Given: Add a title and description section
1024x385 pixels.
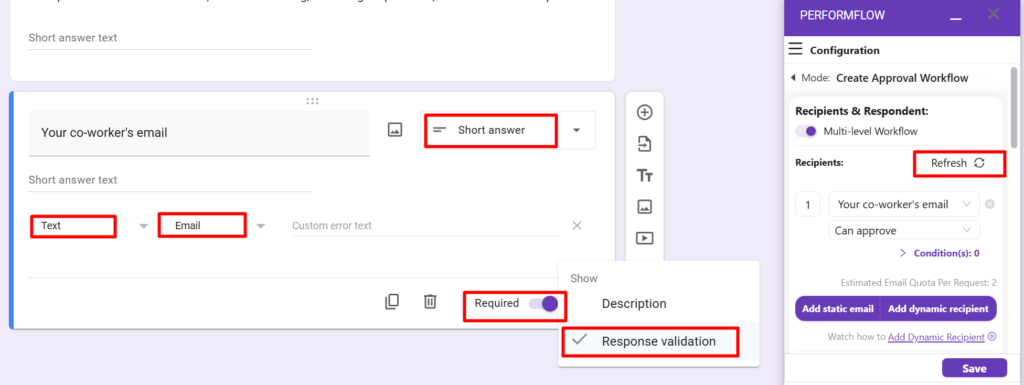Looking at the screenshot, I should point(645,176).
